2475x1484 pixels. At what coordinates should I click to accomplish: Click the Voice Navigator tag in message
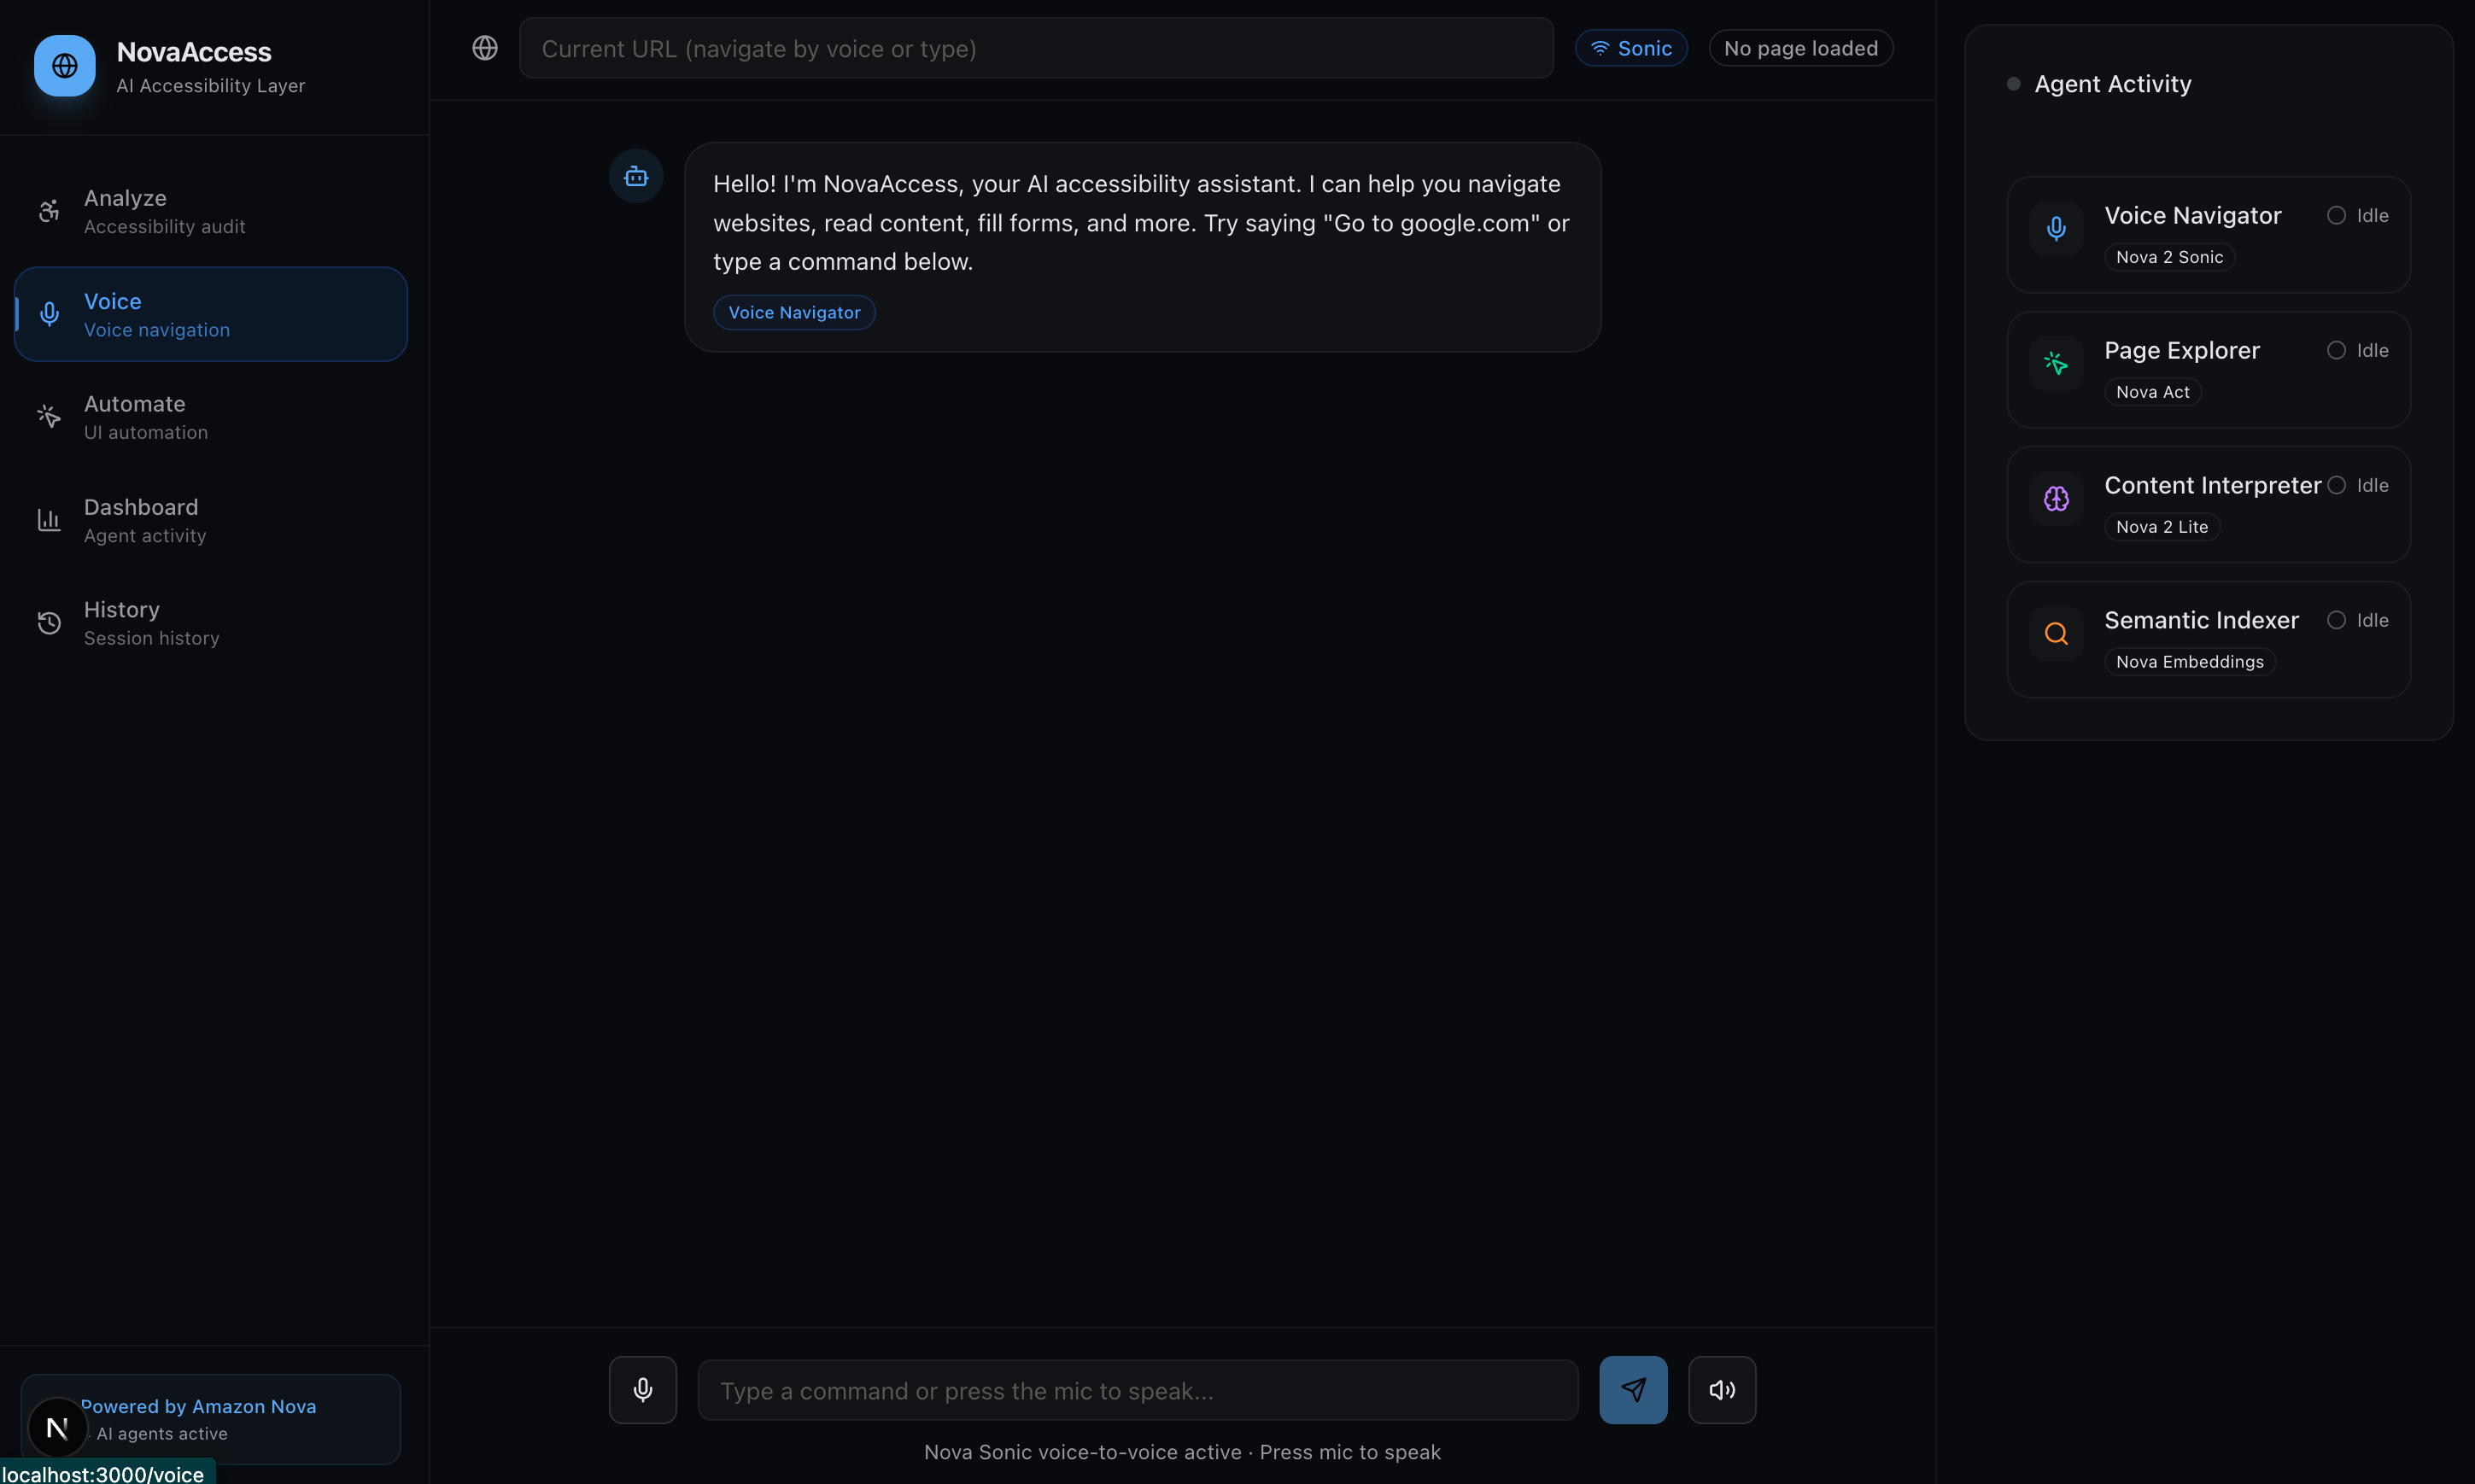click(794, 313)
